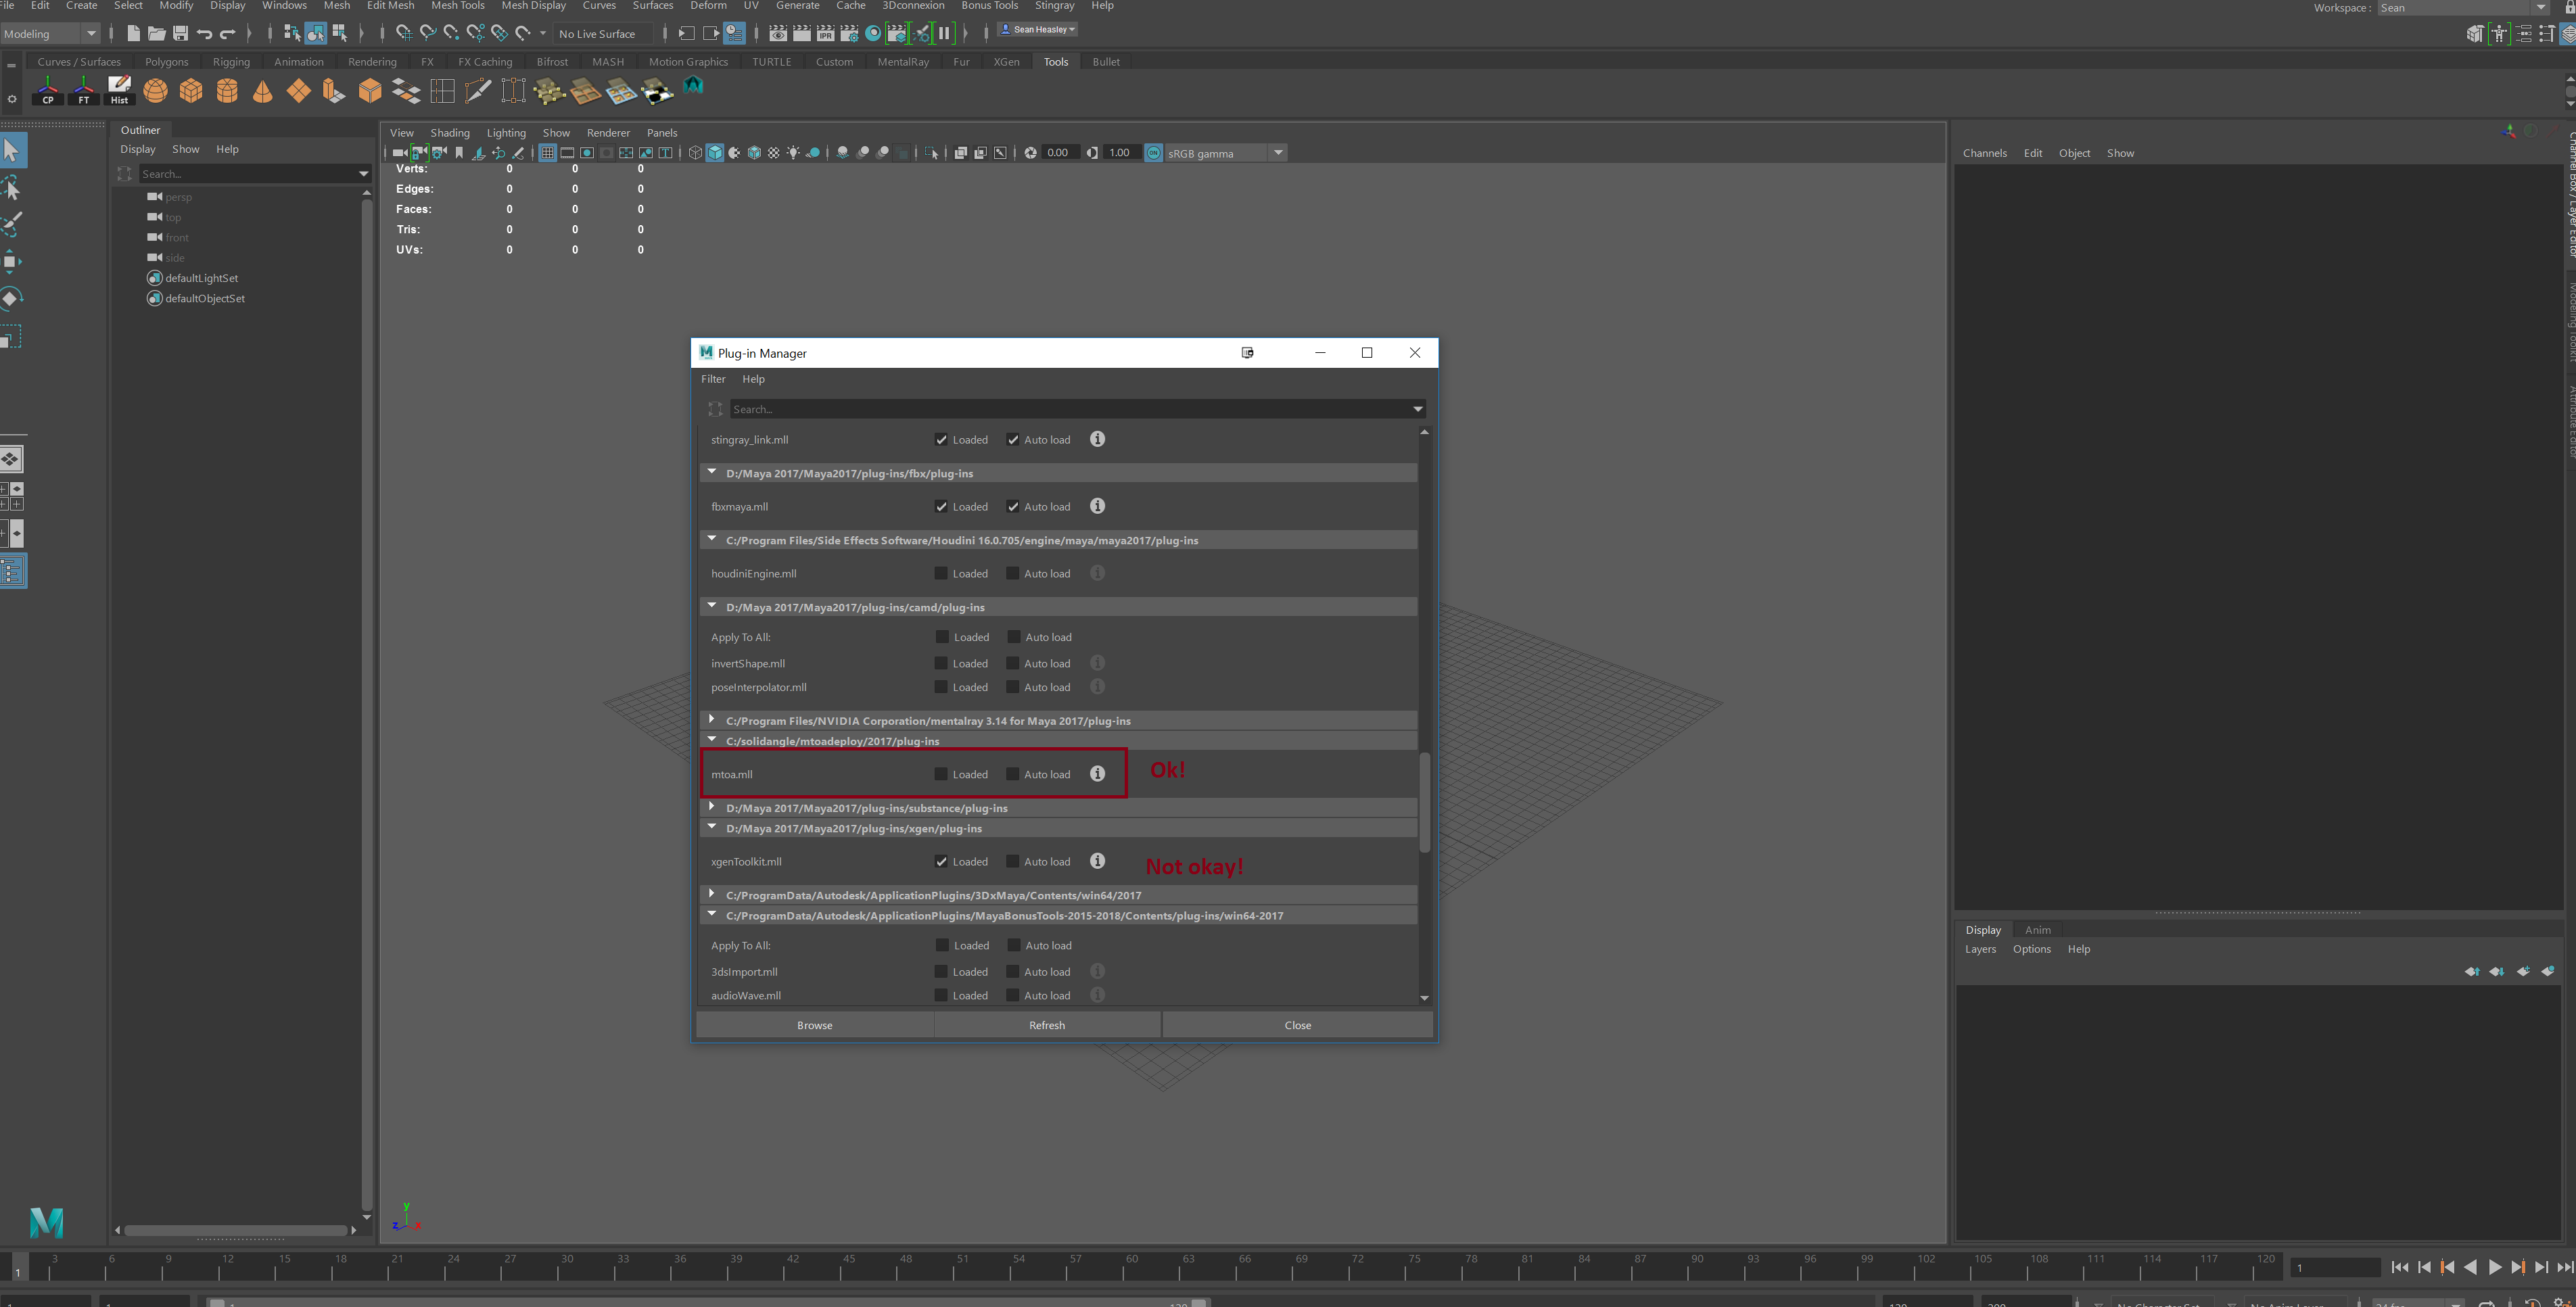The image size is (2576, 1307).
Task: Click the wireframe display viewport icon
Action: click(695, 152)
